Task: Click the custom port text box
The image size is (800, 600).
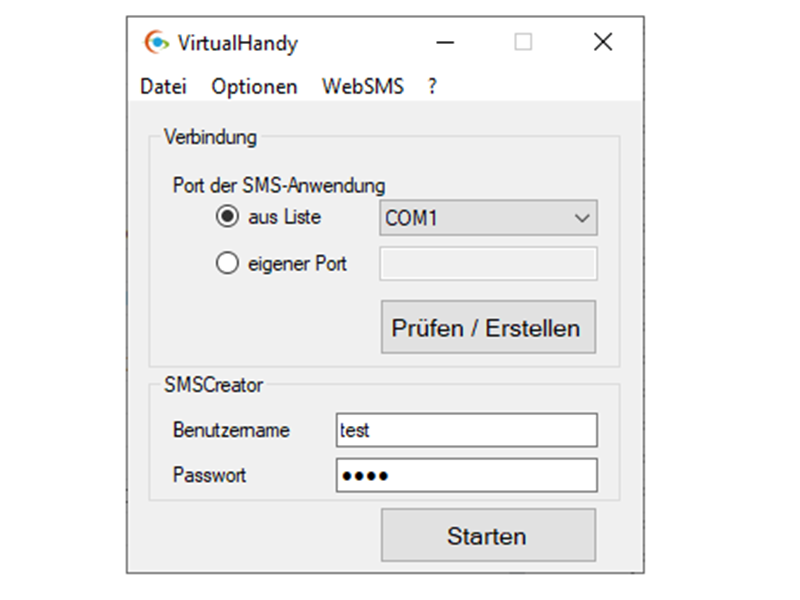Action: (x=488, y=264)
